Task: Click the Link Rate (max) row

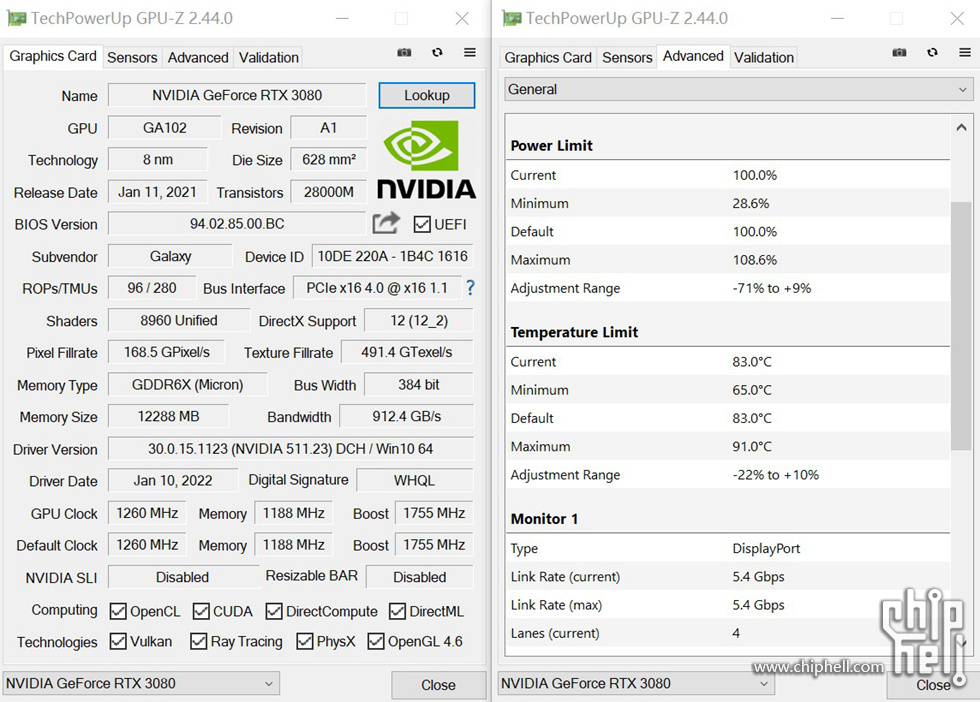Action: click(x=728, y=605)
